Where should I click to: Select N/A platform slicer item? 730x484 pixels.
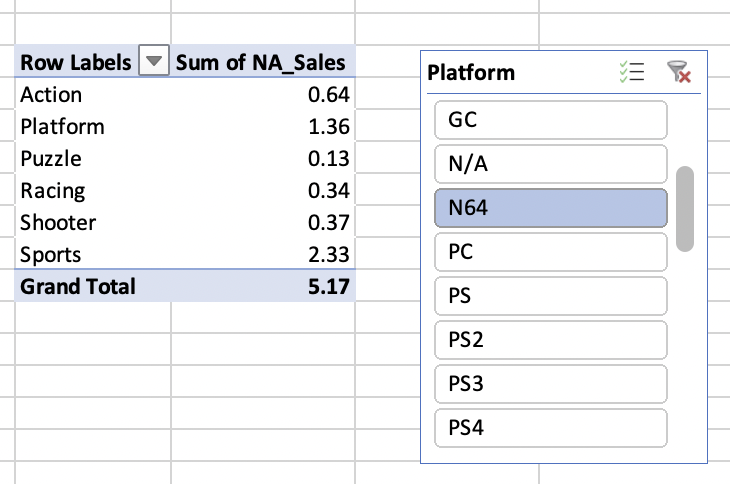pos(551,164)
